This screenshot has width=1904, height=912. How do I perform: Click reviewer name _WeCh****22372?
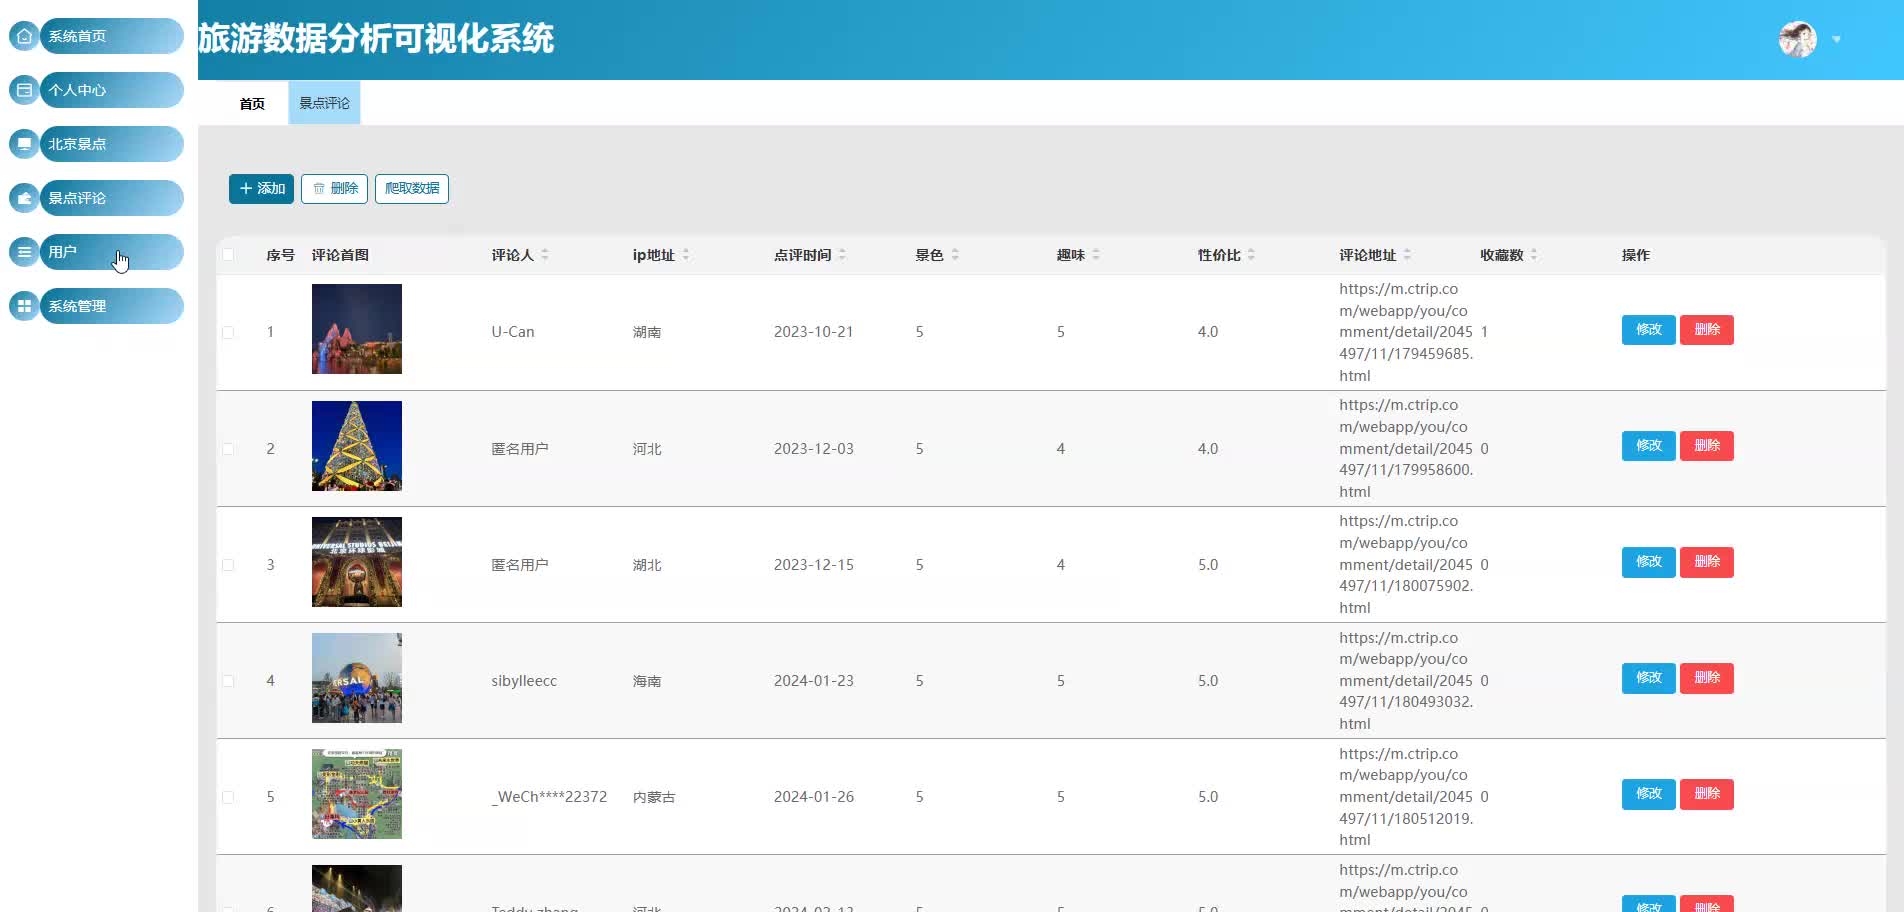[549, 797]
